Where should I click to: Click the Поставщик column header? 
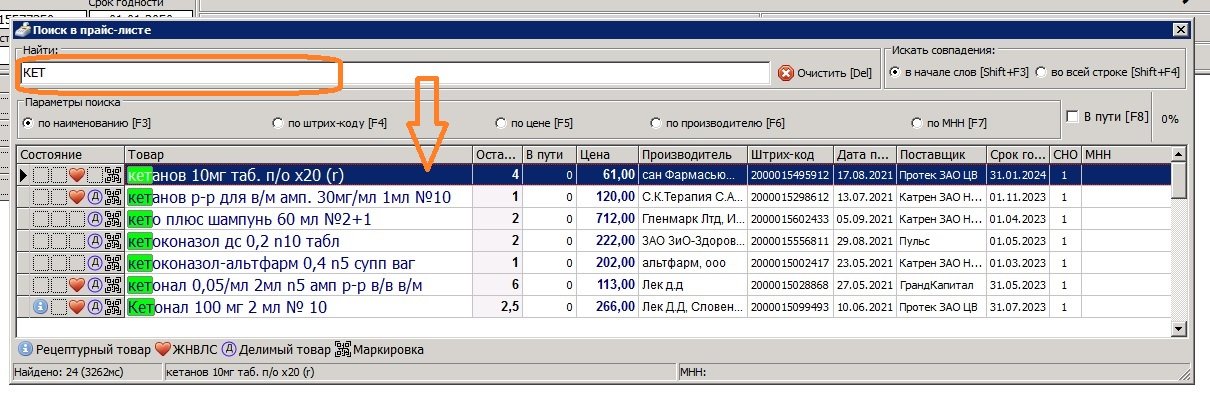[940, 155]
